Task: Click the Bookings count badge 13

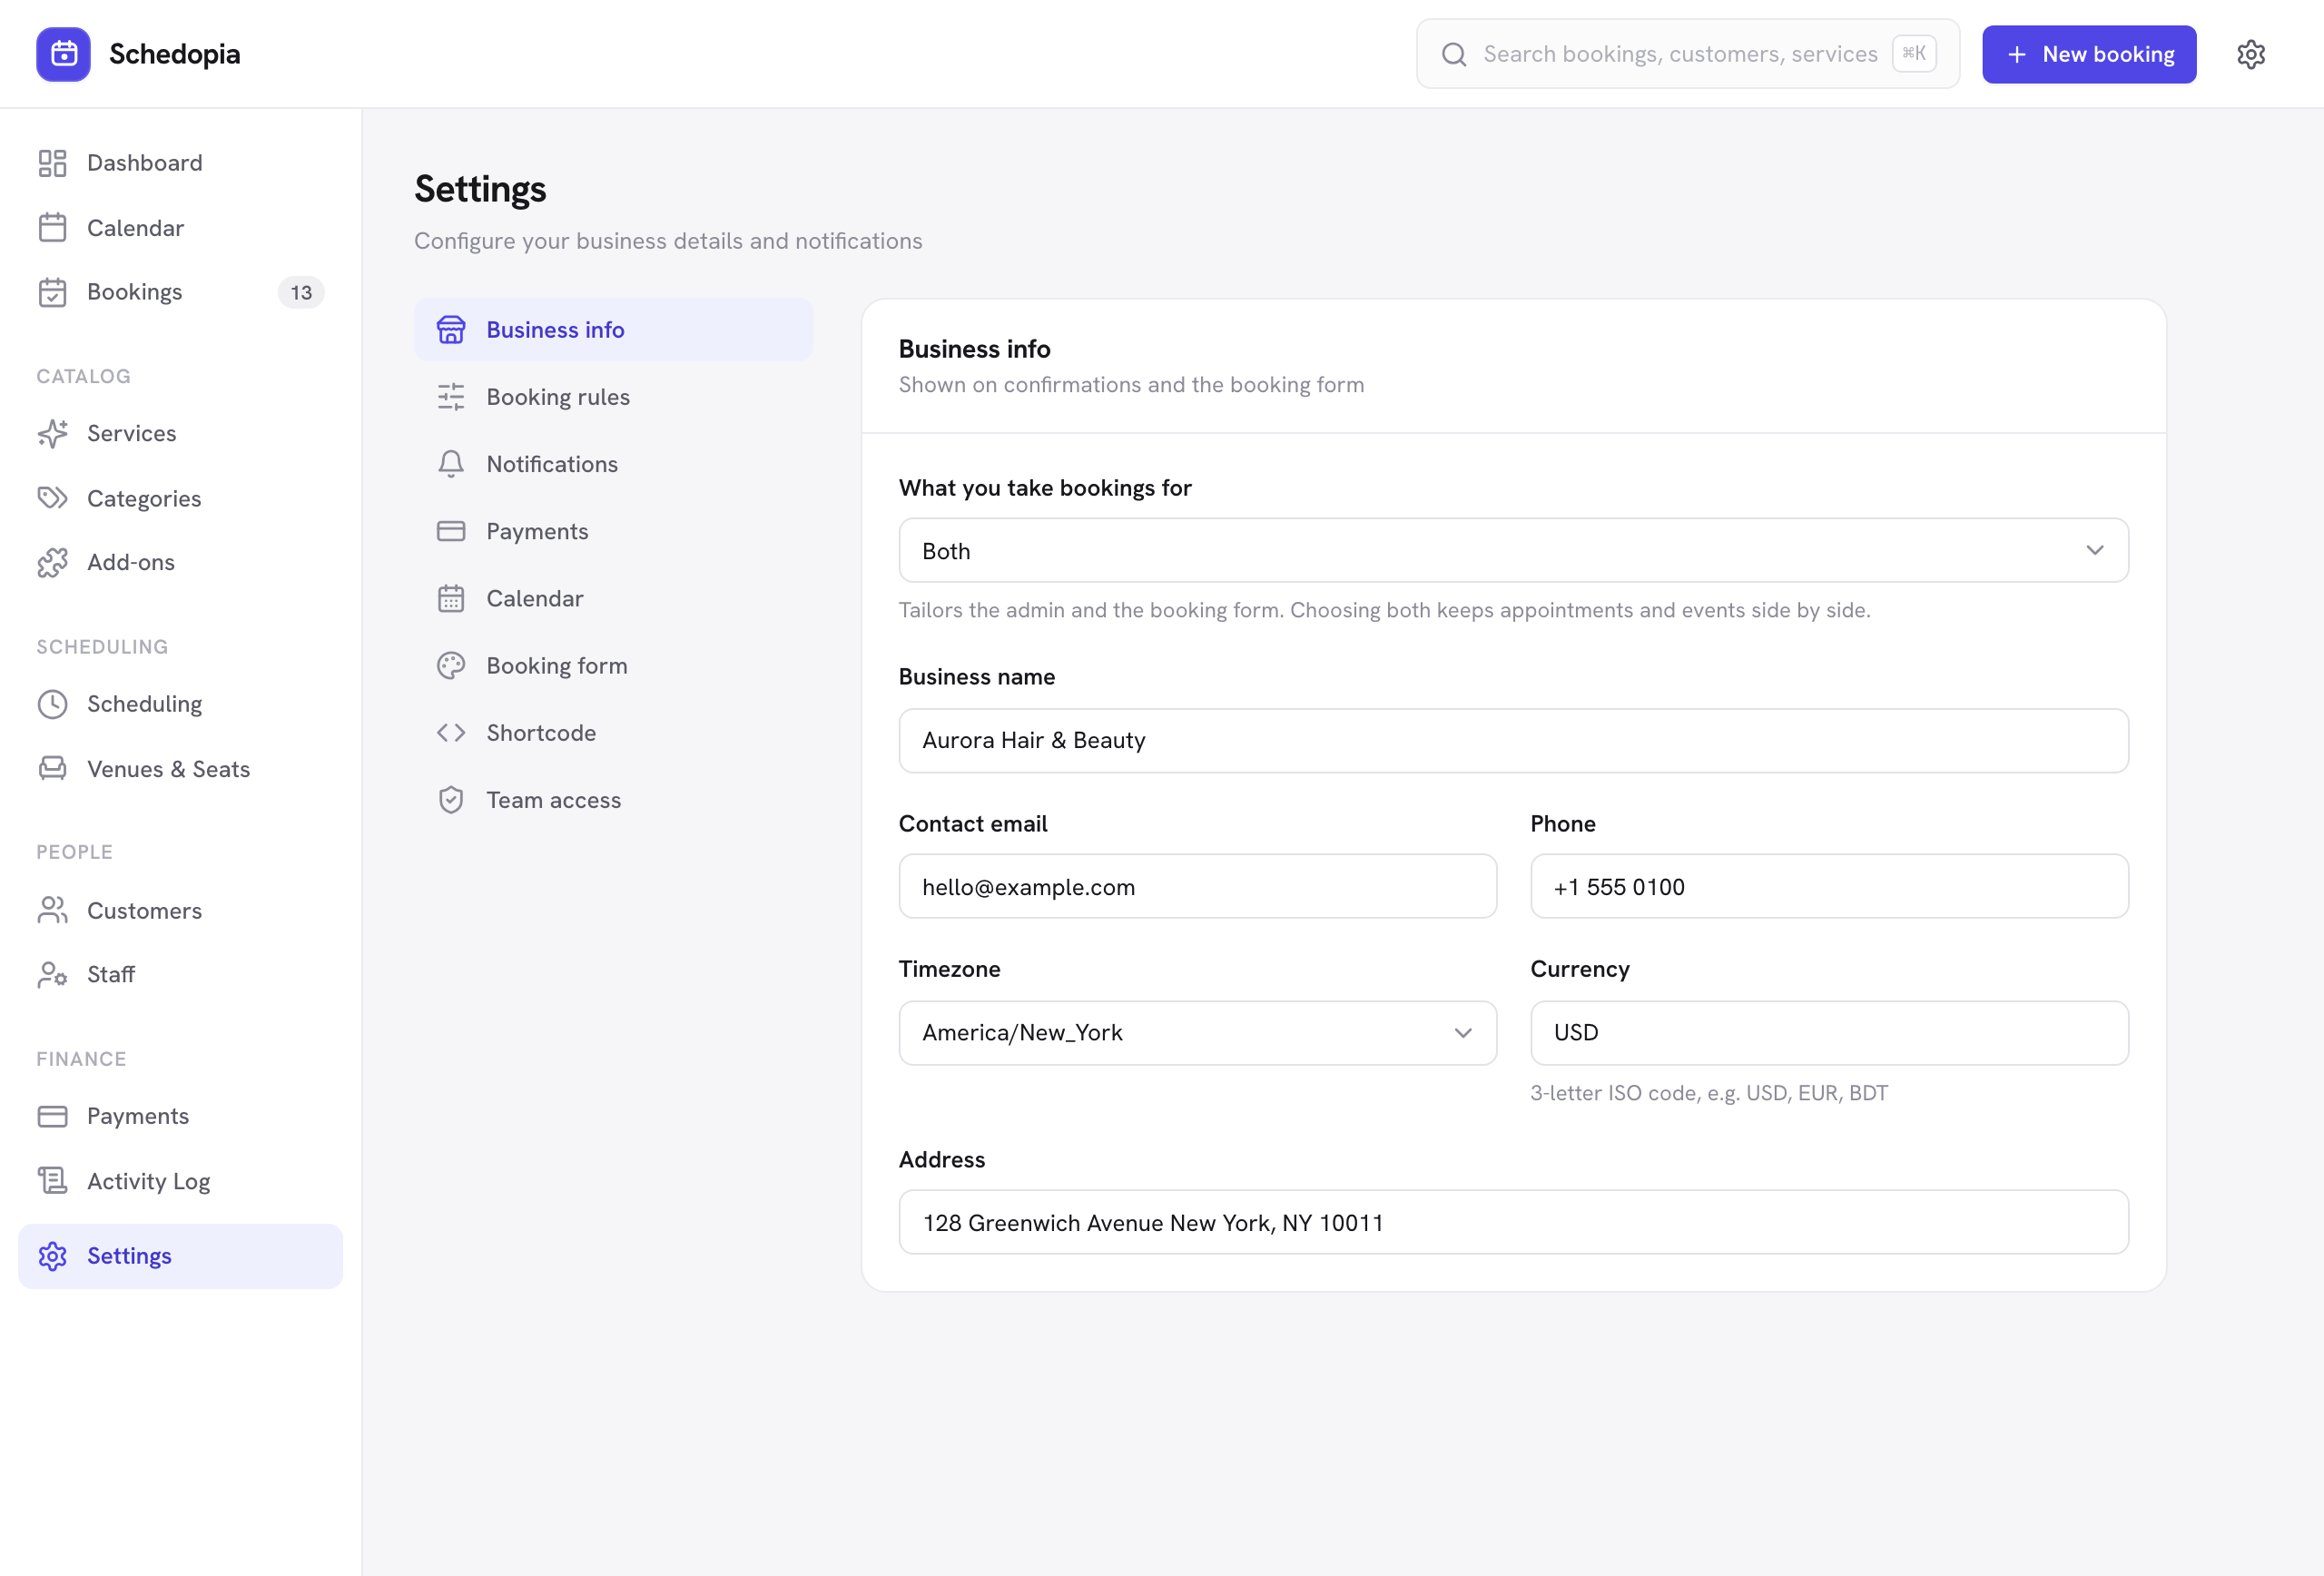Action: tap(301, 292)
